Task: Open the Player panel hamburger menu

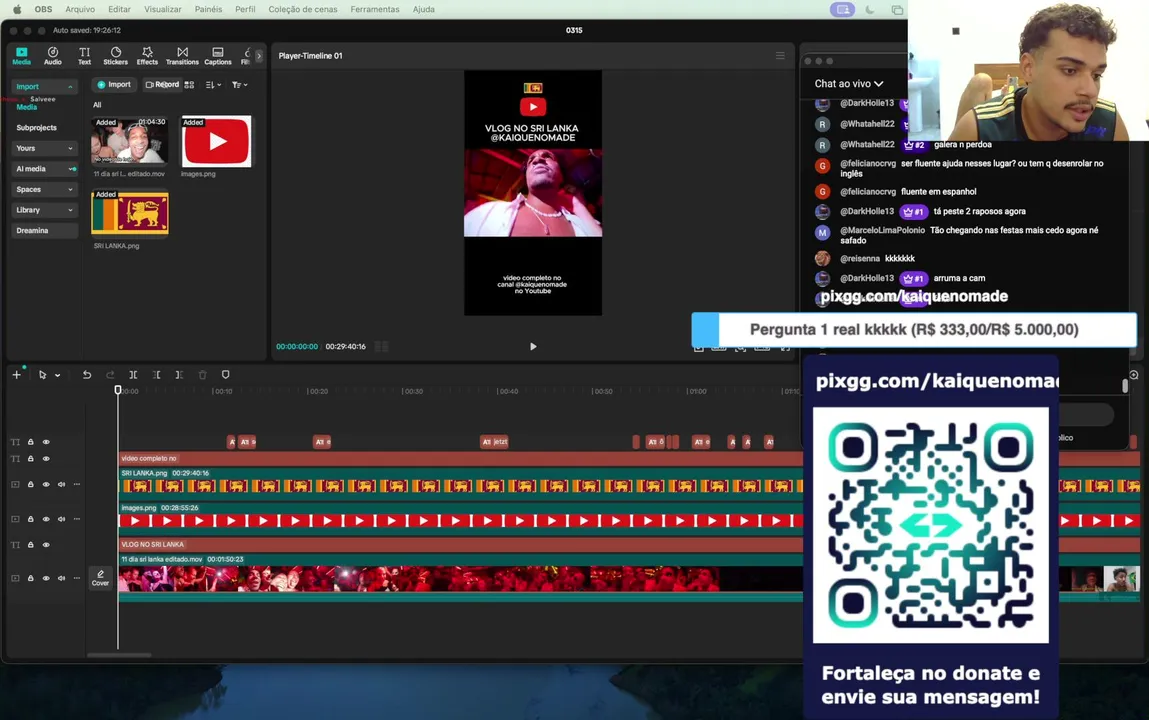Action: coord(780,56)
